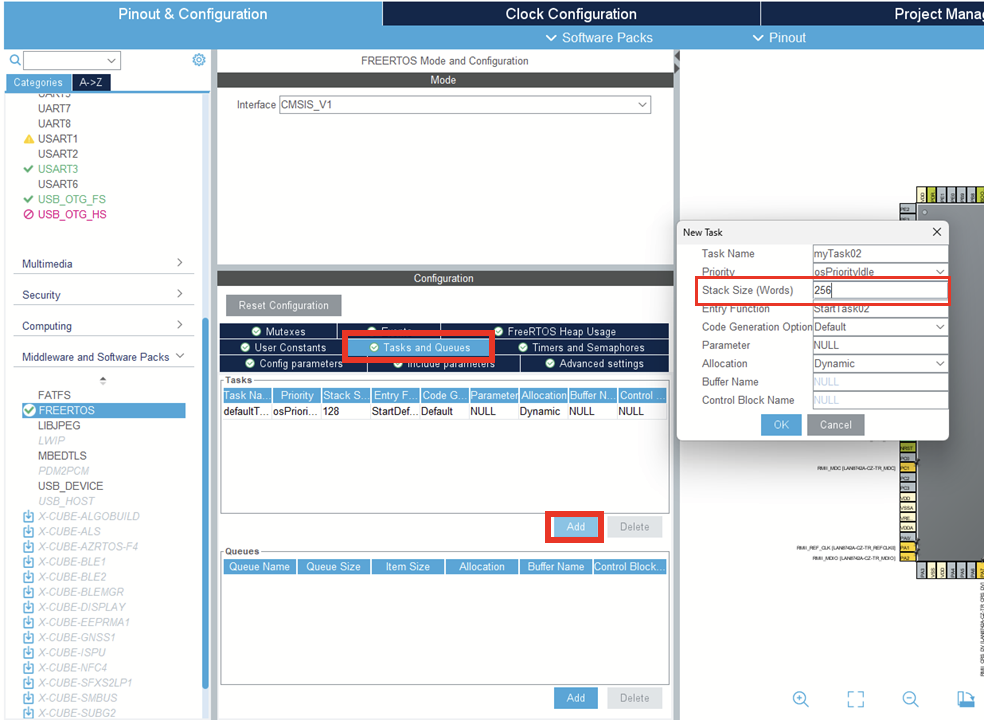Click the search magnifier icon
Image resolution: width=984 pixels, height=720 pixels.
pyautogui.click(x=15, y=60)
